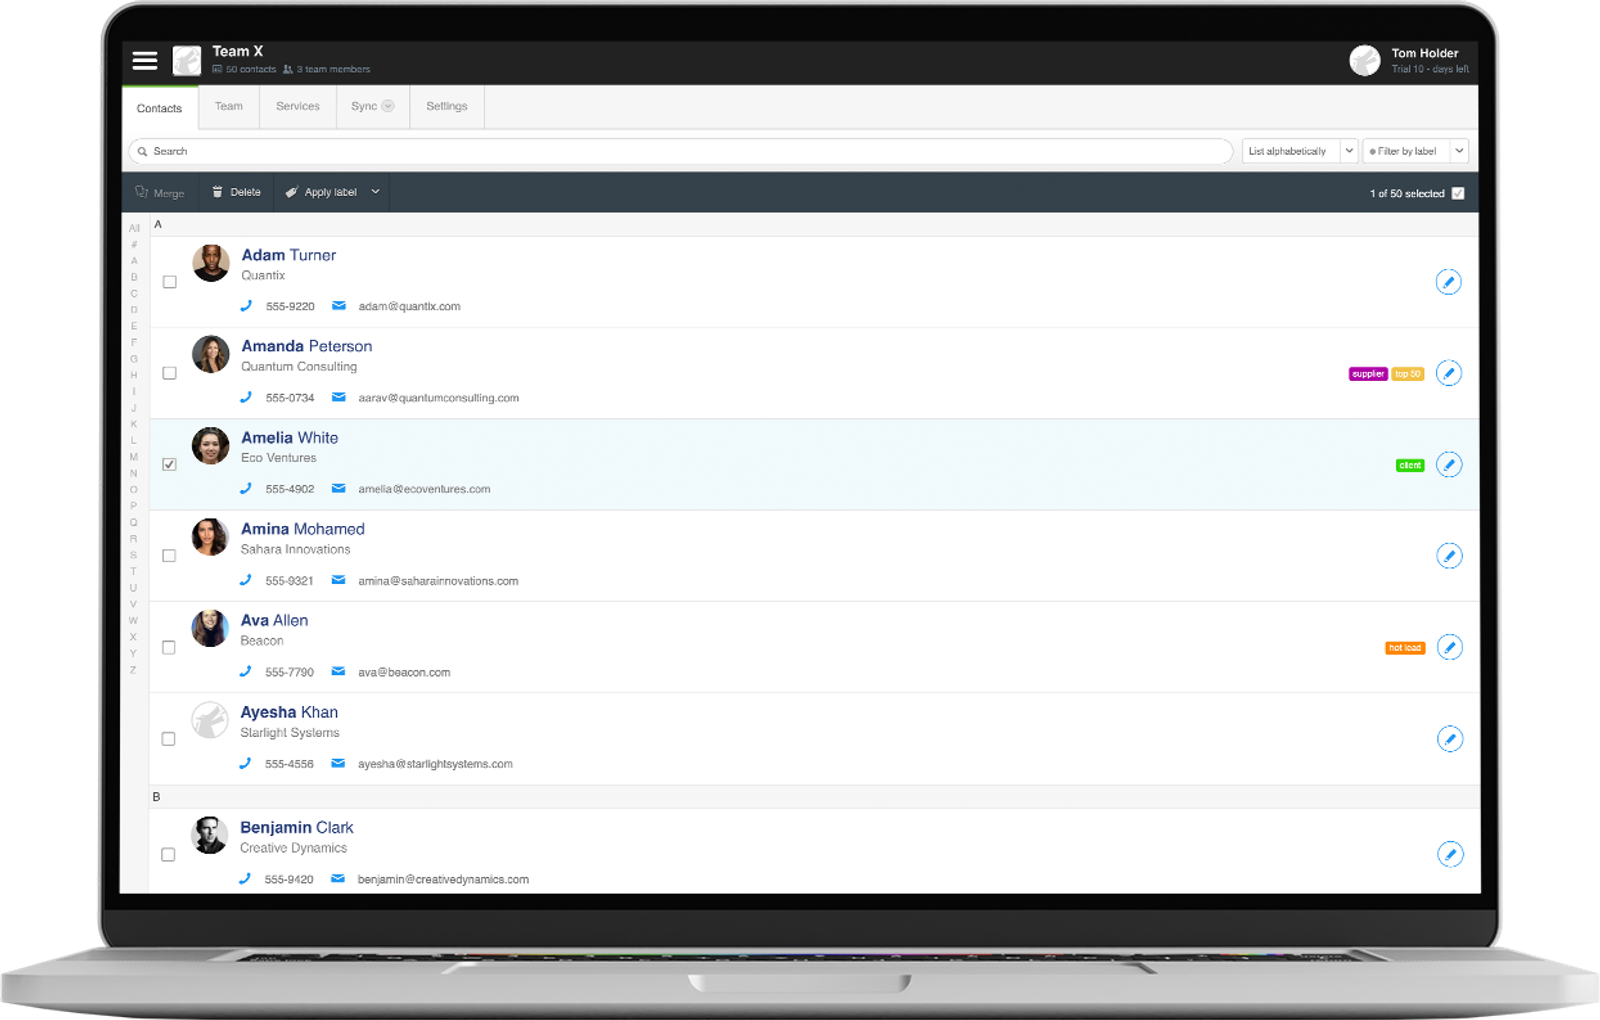1600x1020 pixels.
Task: Open Tom Holder's profile avatar
Action: point(1365,61)
